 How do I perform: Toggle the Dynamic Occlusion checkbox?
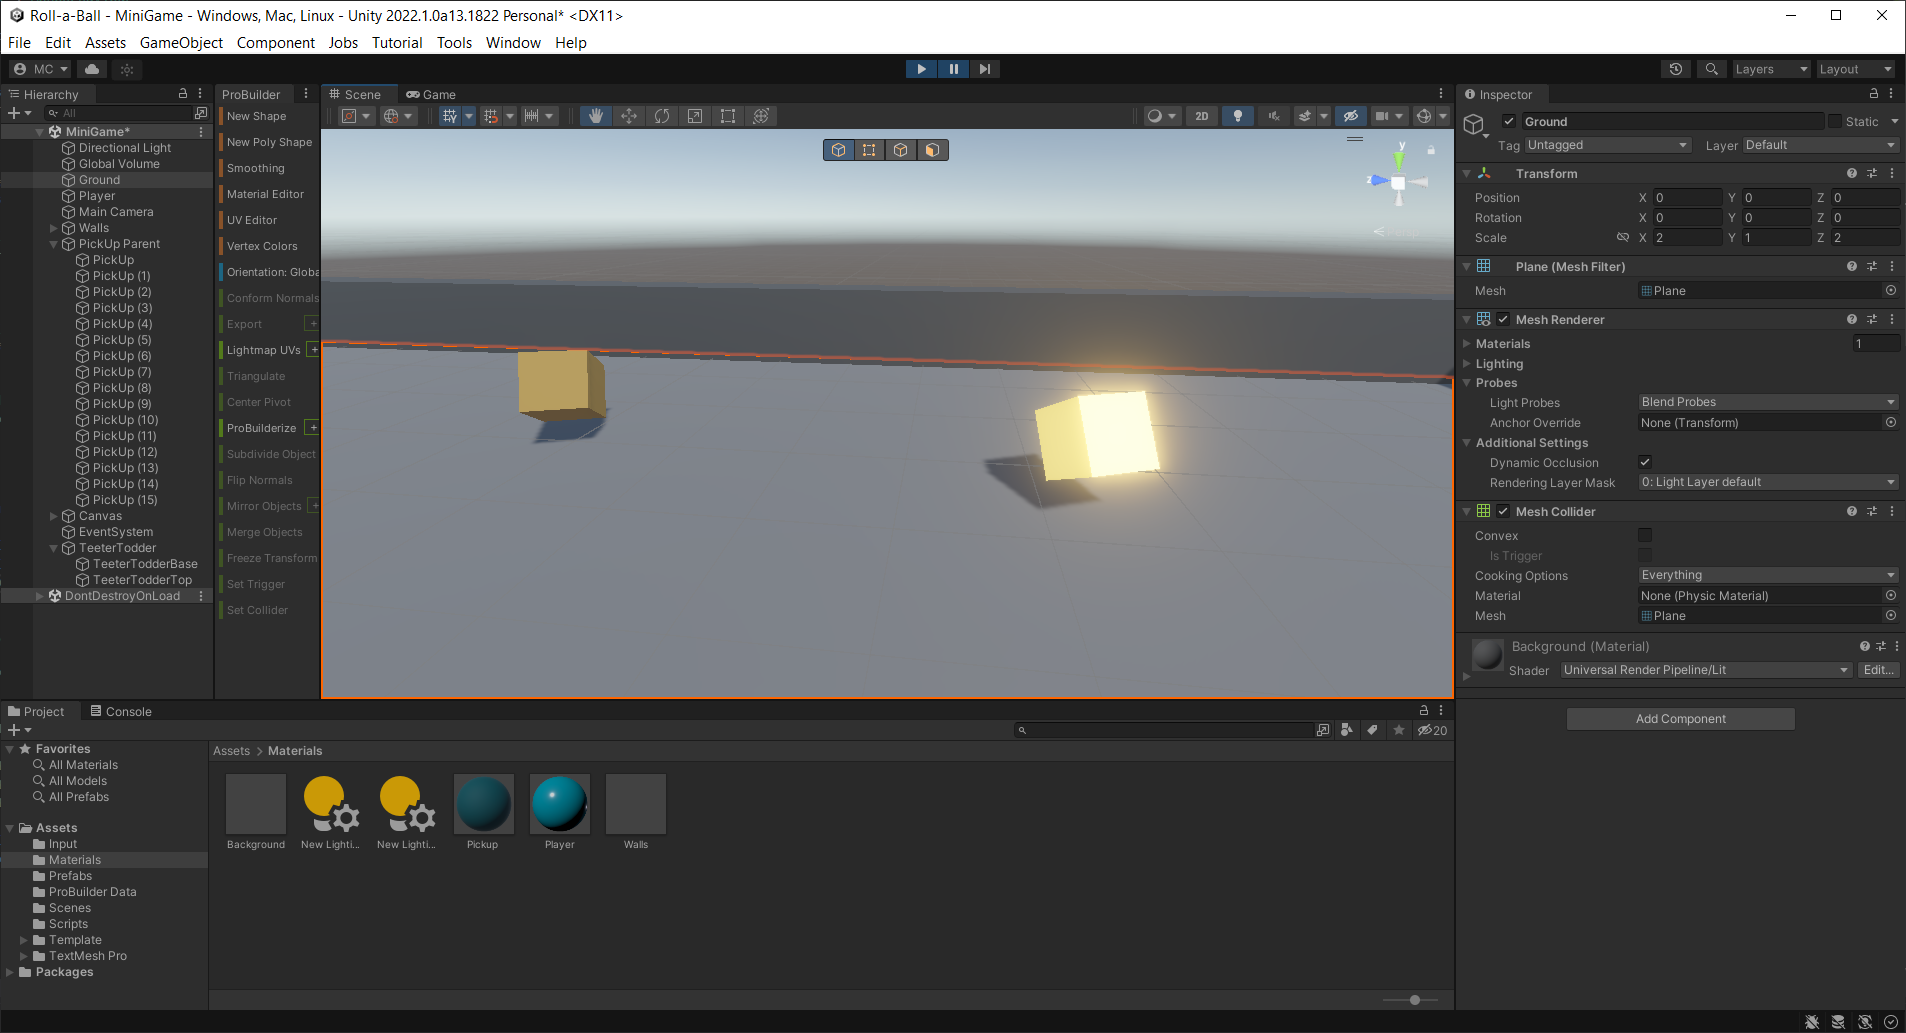tap(1645, 462)
